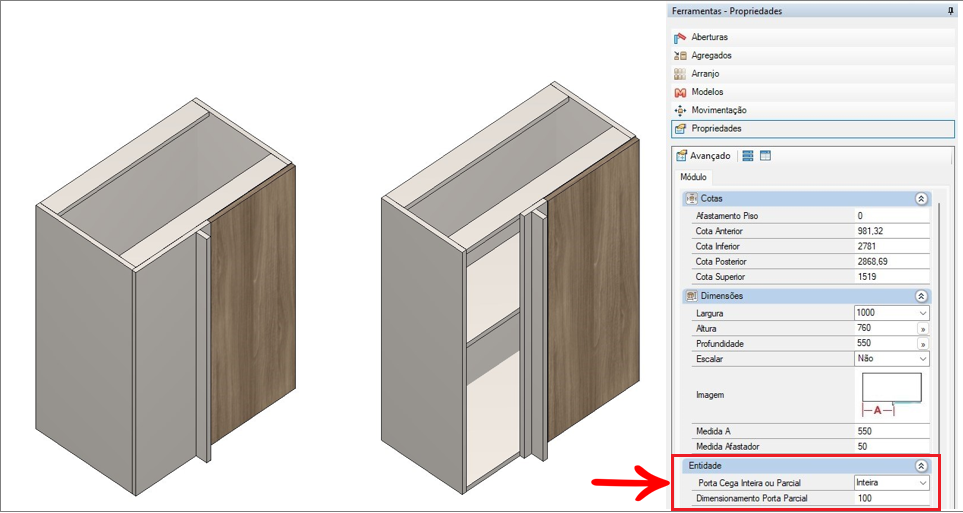Open the Modelos tool panel

(813, 92)
